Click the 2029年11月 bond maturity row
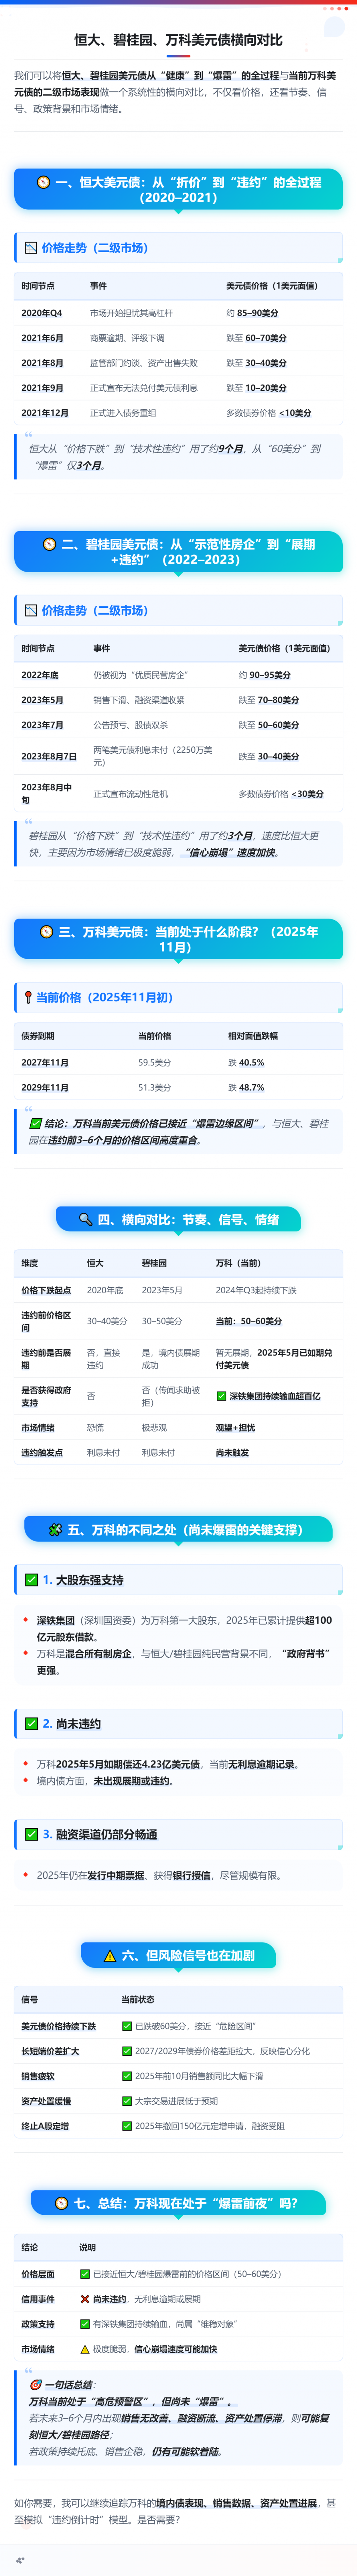 tap(178, 1087)
